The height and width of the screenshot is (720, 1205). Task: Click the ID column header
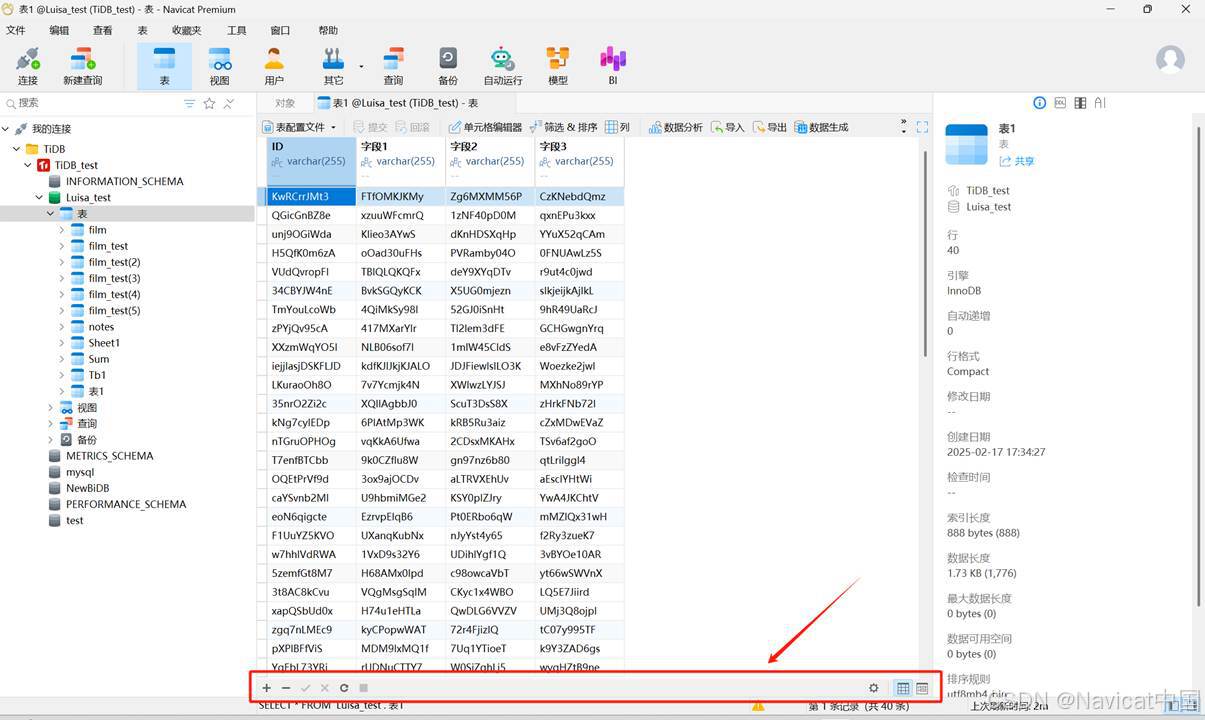(x=311, y=160)
